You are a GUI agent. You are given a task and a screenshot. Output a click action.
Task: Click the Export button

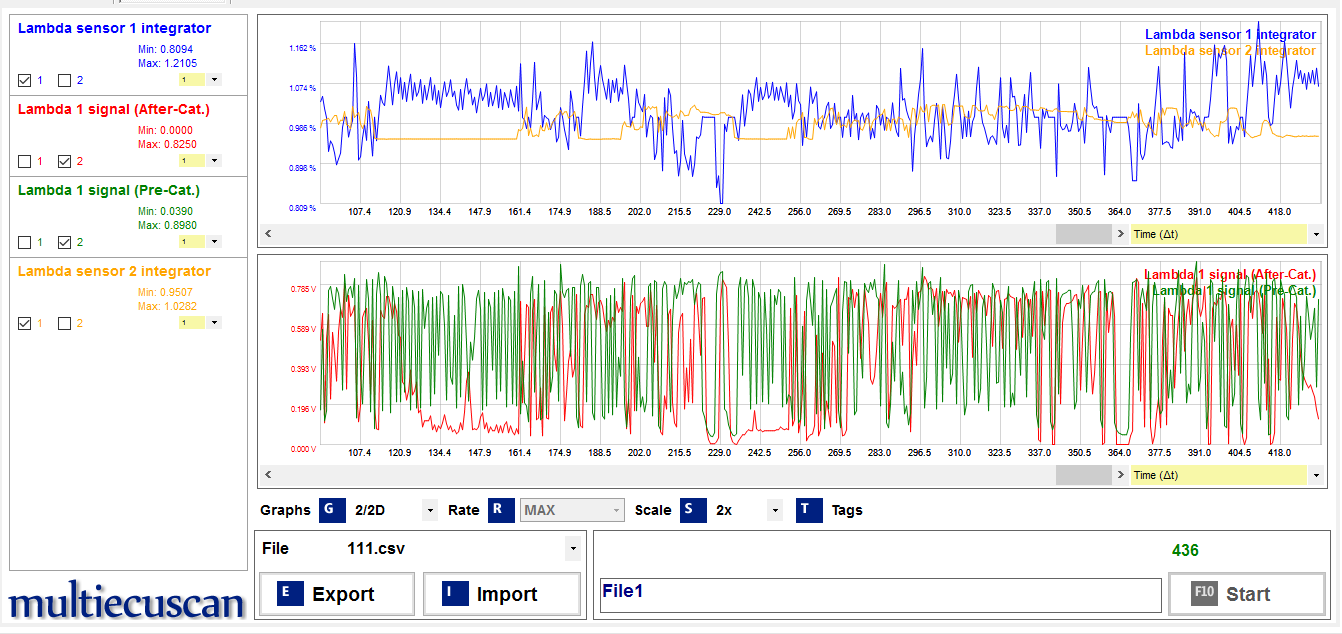(x=336, y=594)
